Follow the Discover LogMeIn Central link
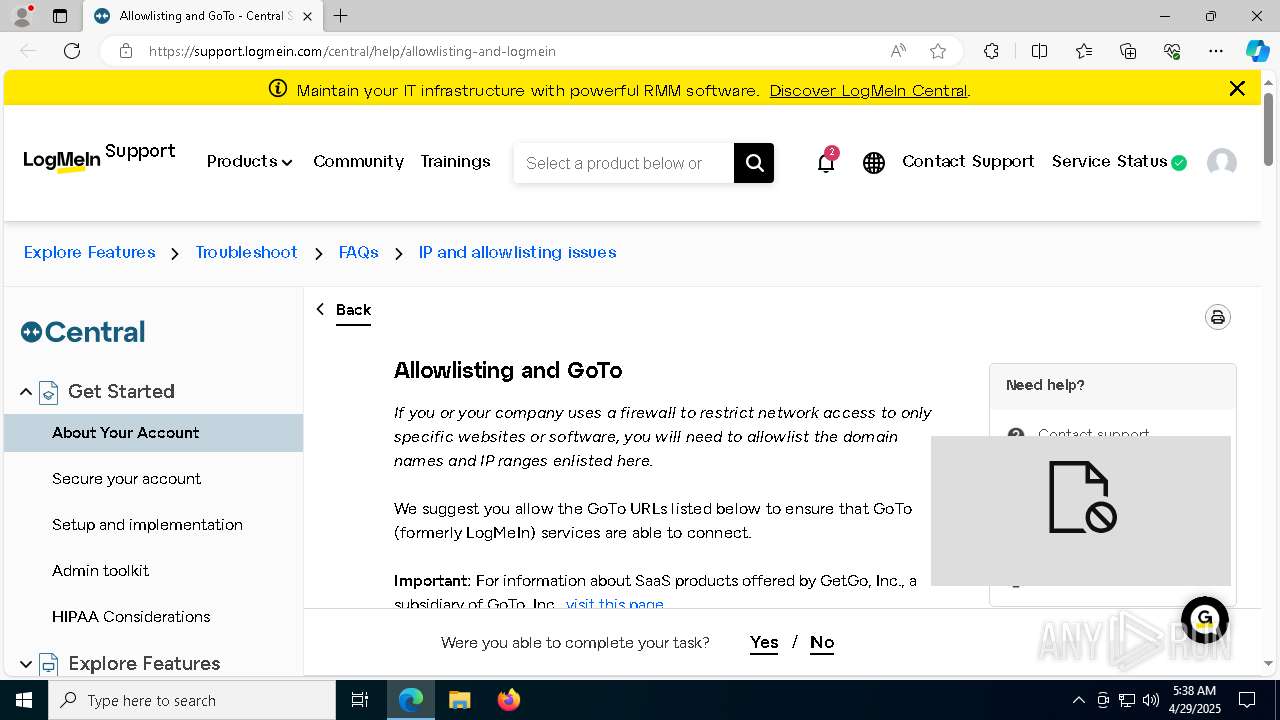Screen dimensions: 1280x720 [x=868, y=90]
